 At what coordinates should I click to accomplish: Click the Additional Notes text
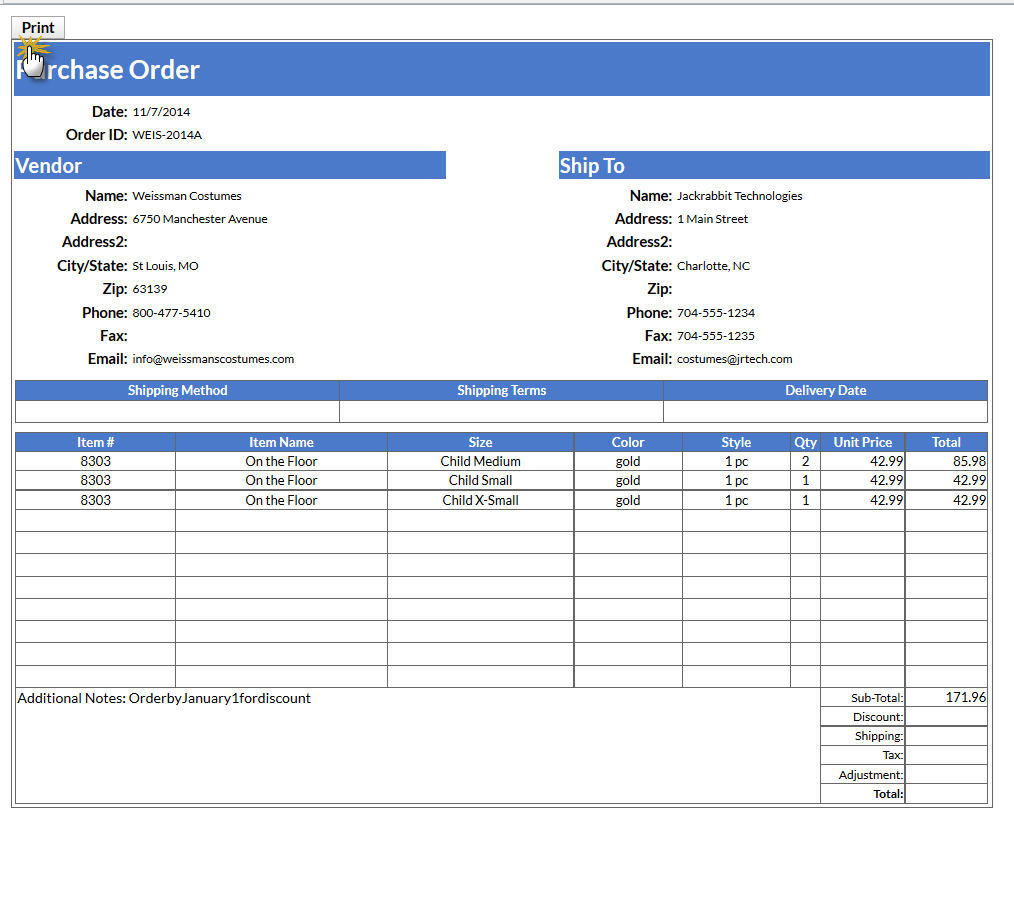click(x=164, y=699)
